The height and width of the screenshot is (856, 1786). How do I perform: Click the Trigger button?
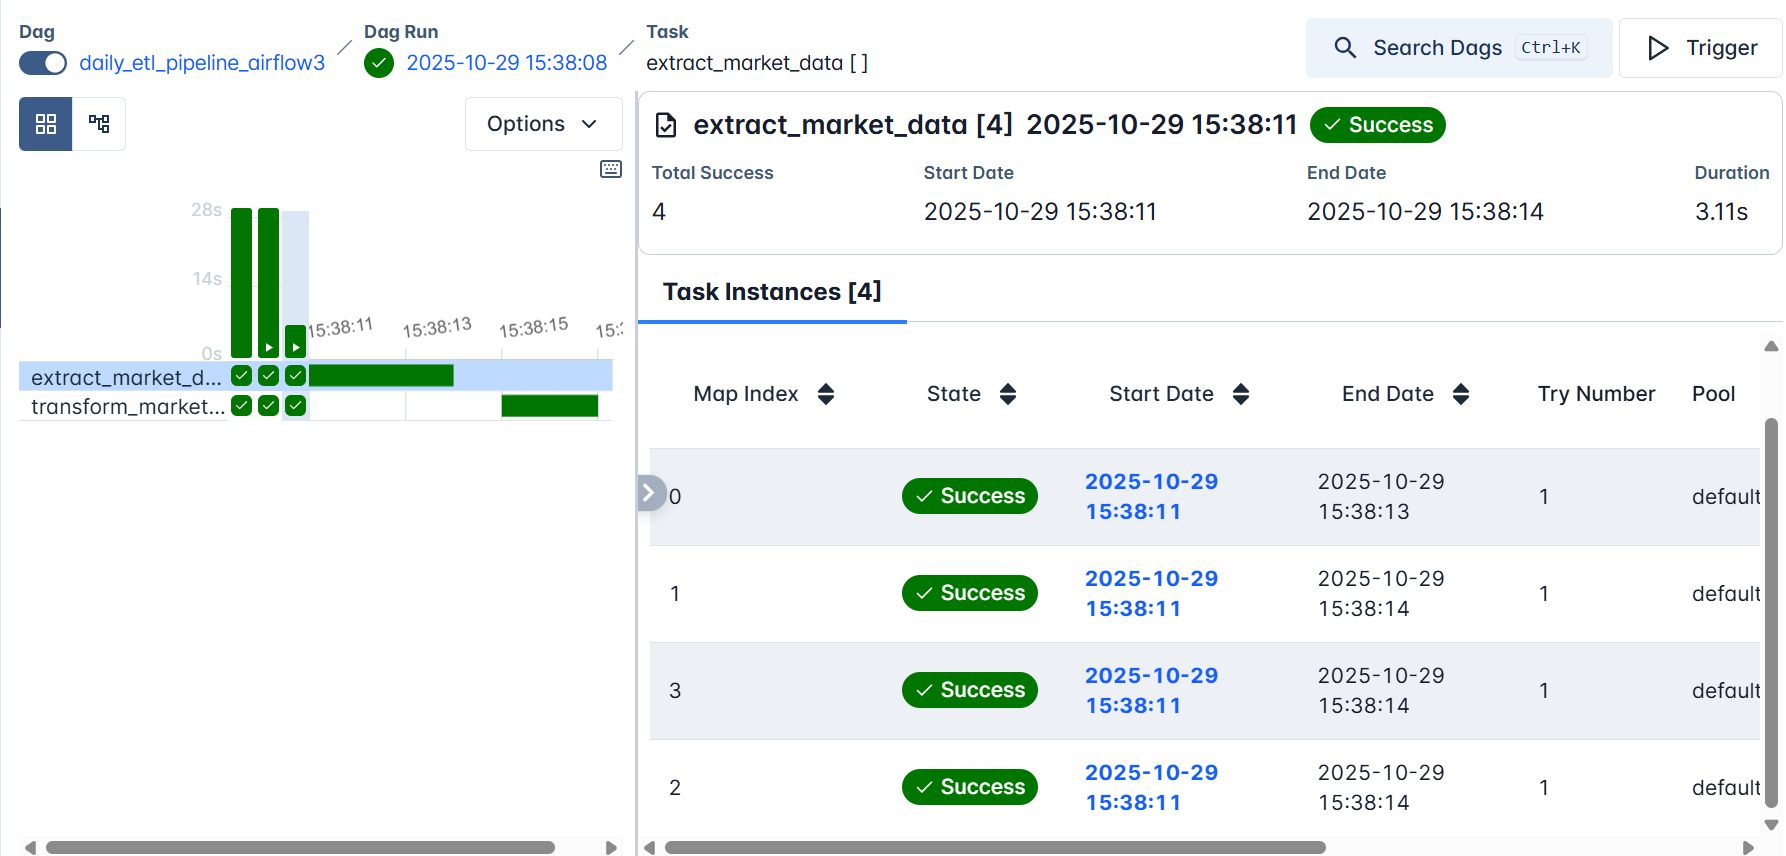pos(1700,48)
